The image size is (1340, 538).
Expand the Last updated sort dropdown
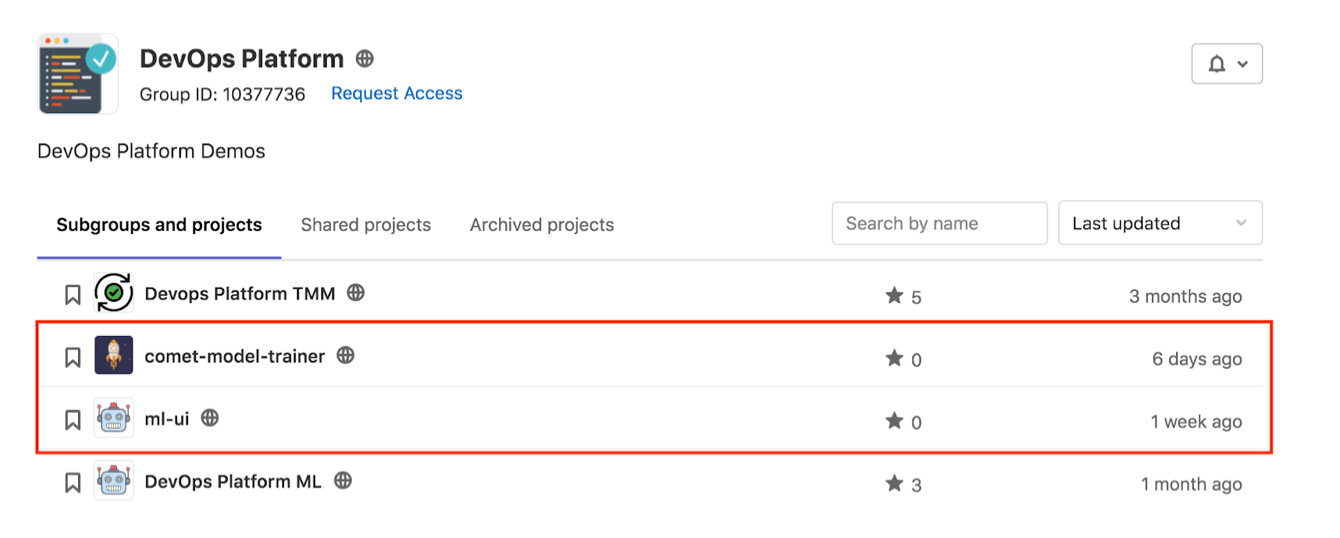[x=1160, y=223]
